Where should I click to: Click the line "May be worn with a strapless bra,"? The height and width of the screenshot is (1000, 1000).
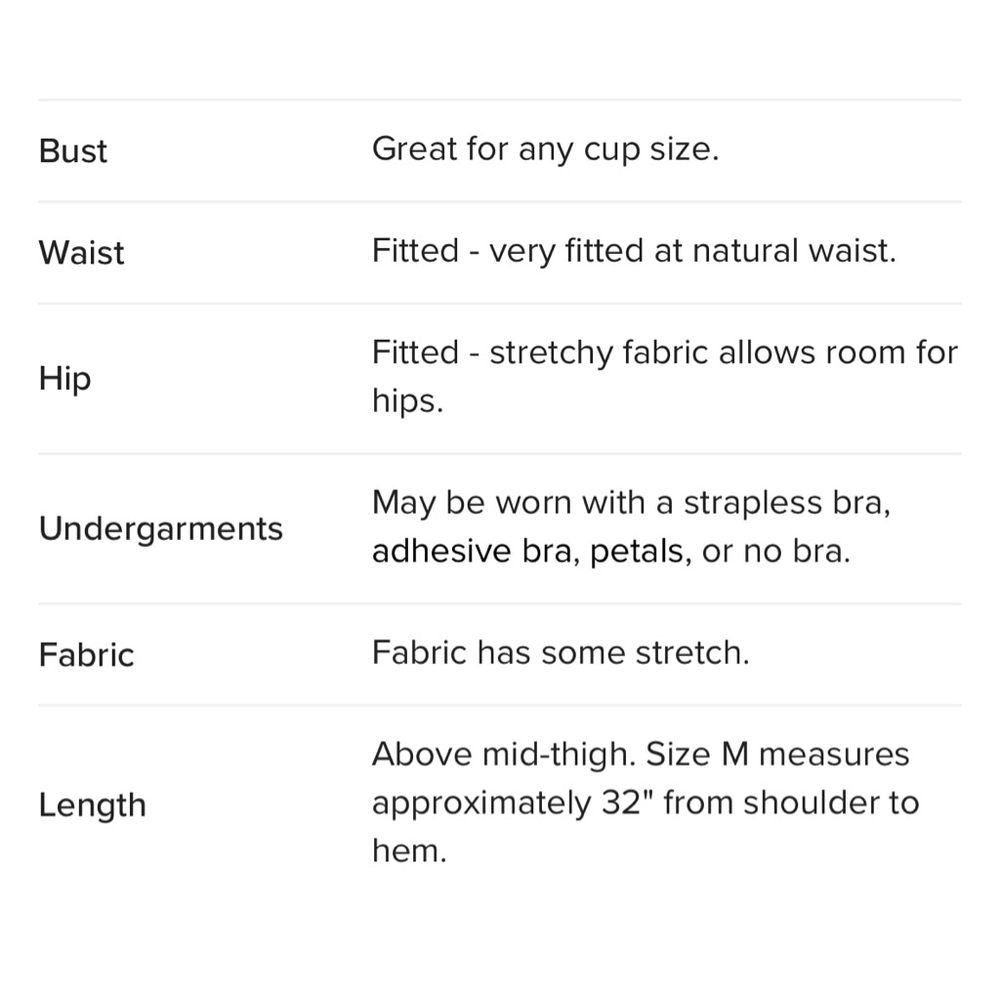coord(631,503)
